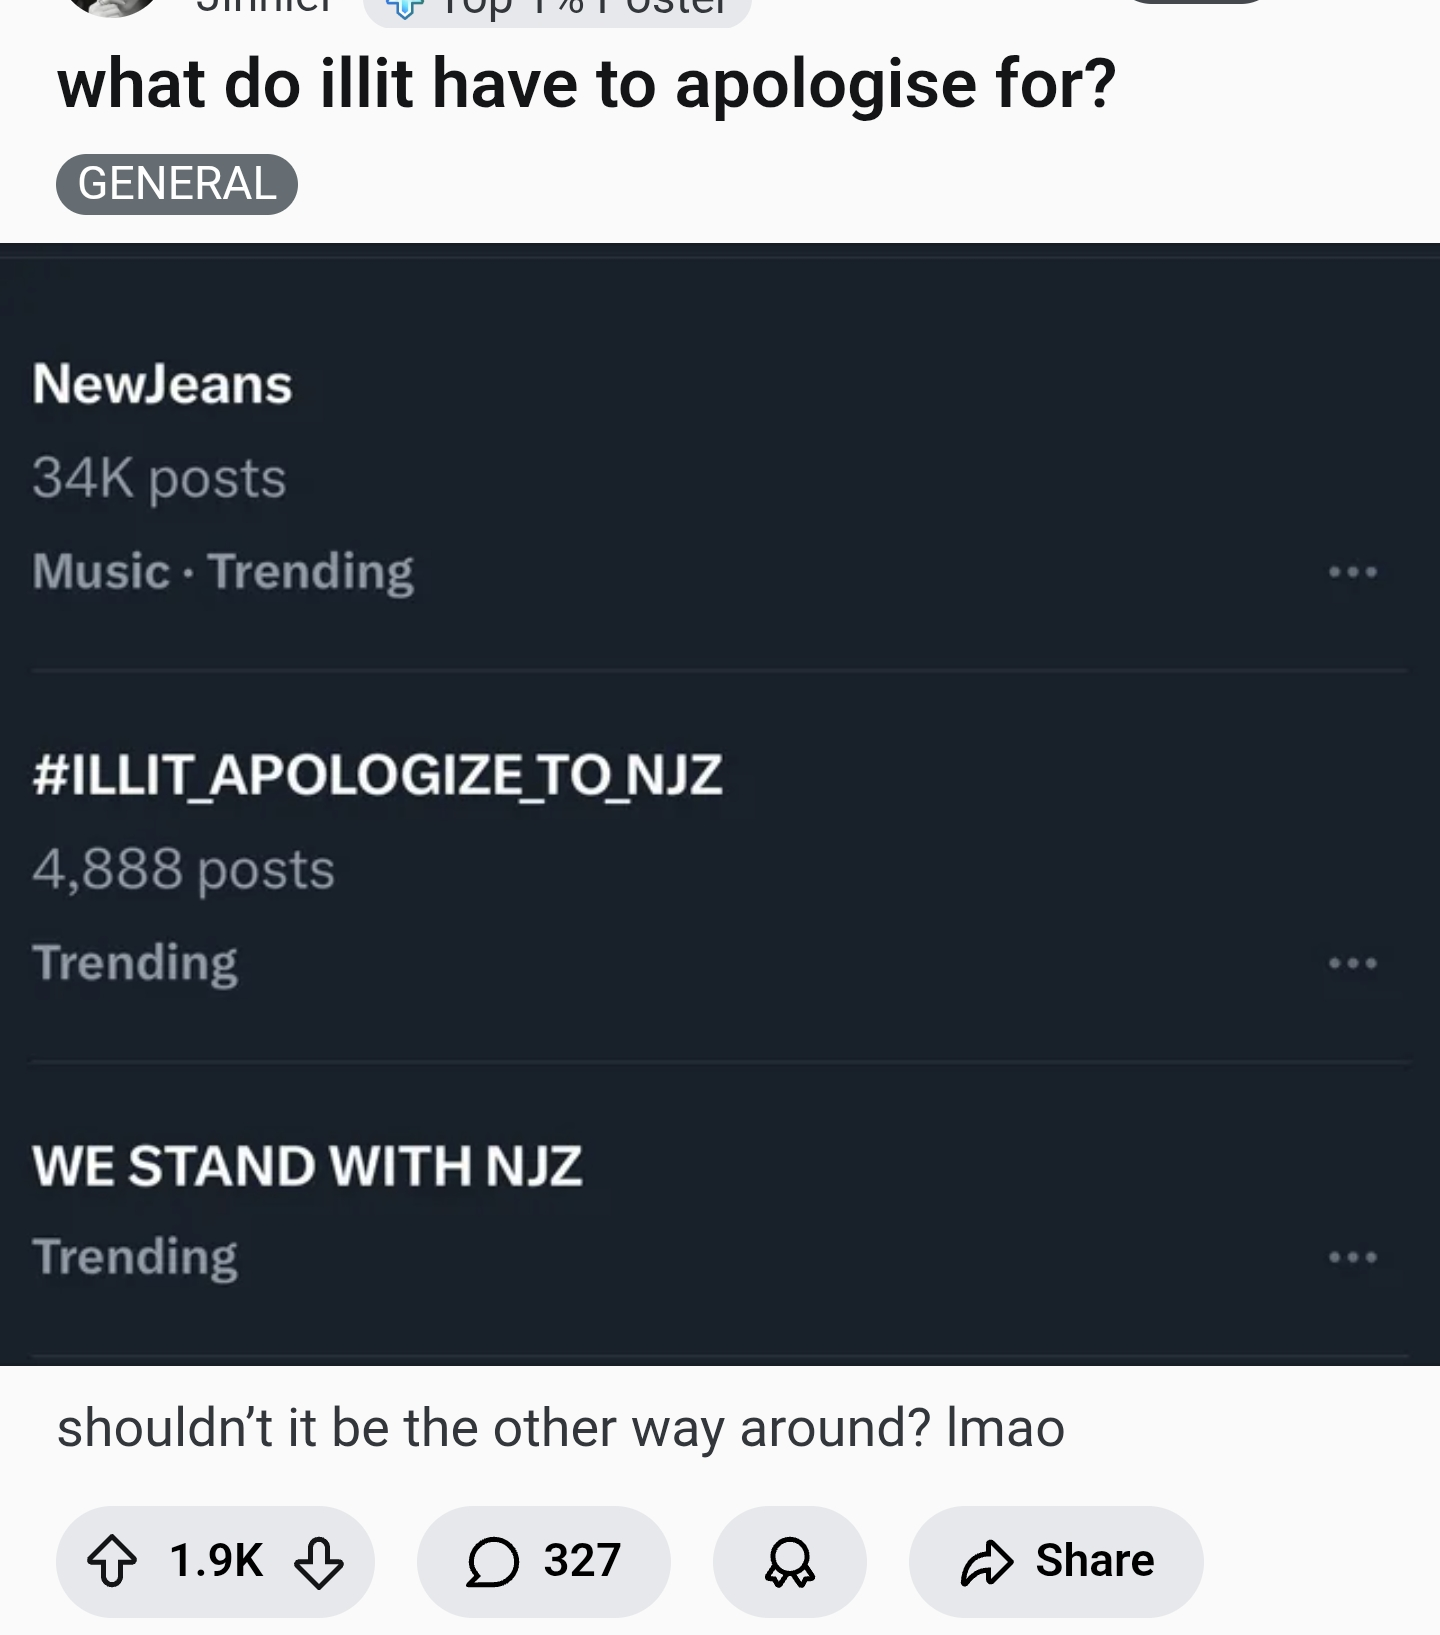Screen dimensions: 1440x1635
Task: Click the 34K posts label
Action: [x=159, y=478]
